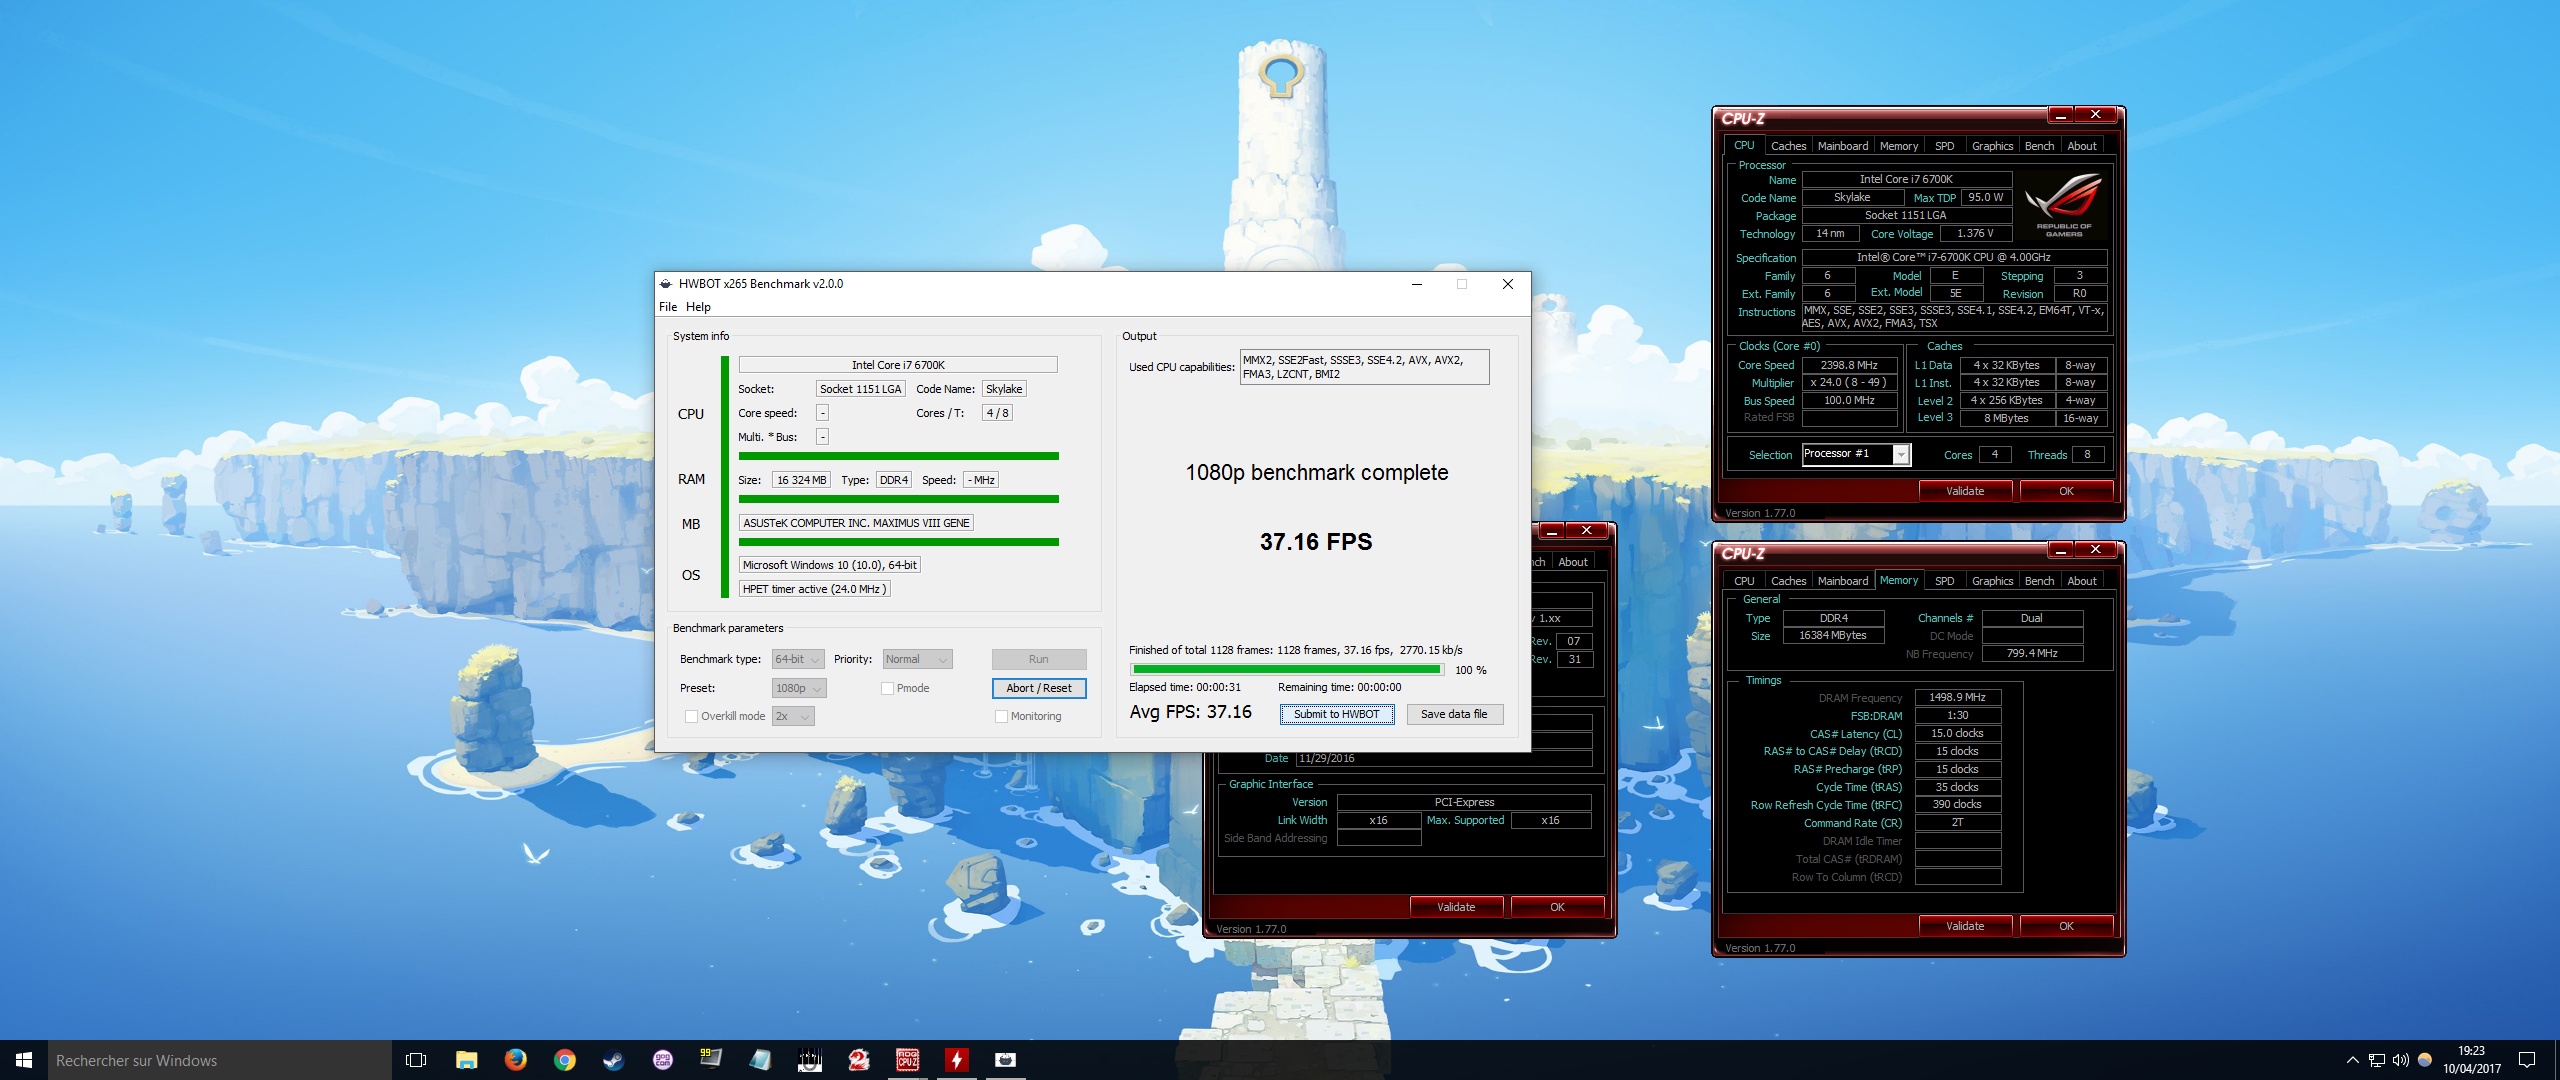Open the volume control tray icon

point(2400,1060)
